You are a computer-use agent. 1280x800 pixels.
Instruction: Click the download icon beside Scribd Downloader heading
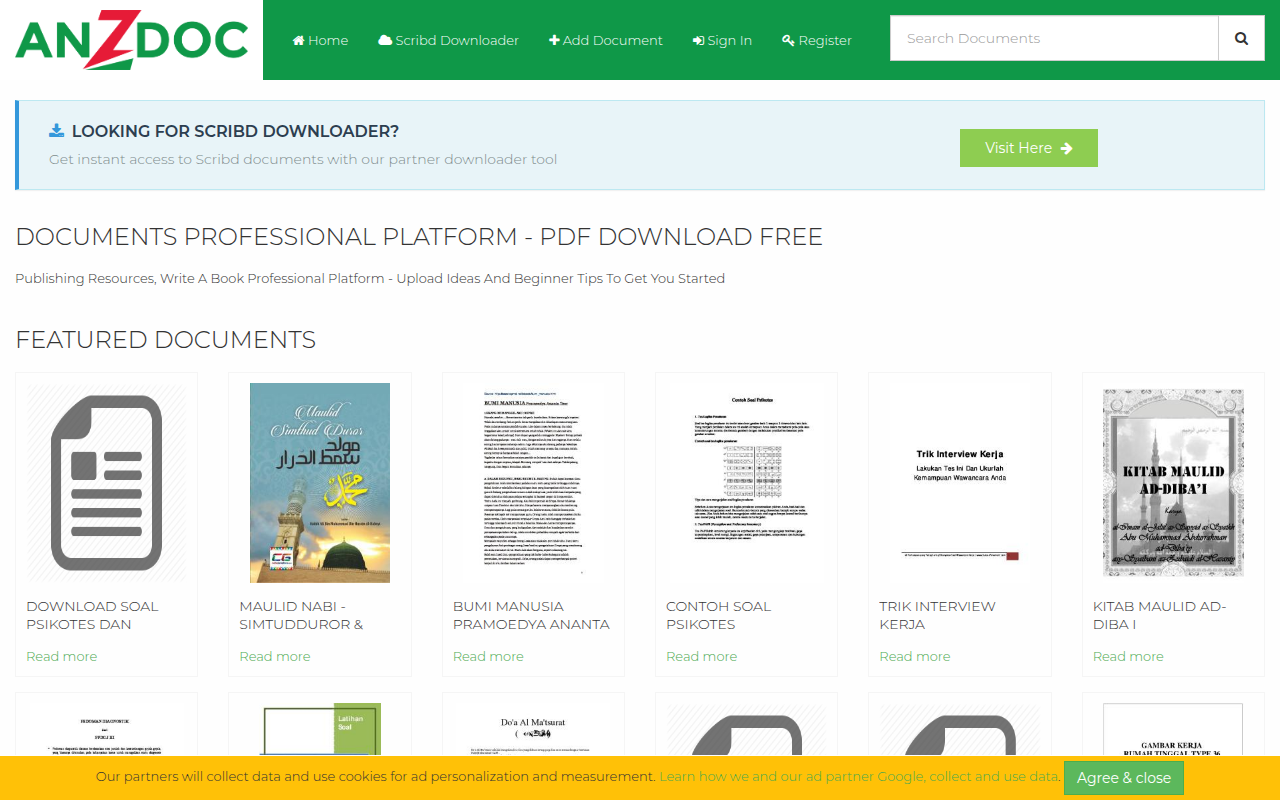point(57,130)
